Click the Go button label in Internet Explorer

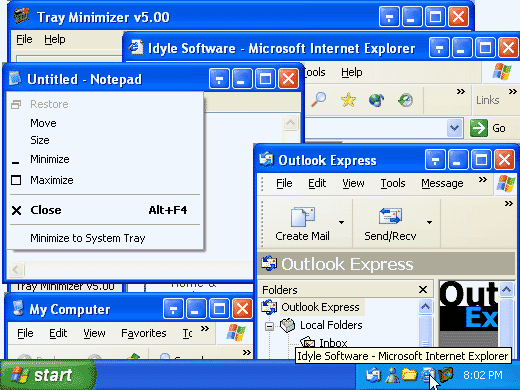point(499,128)
